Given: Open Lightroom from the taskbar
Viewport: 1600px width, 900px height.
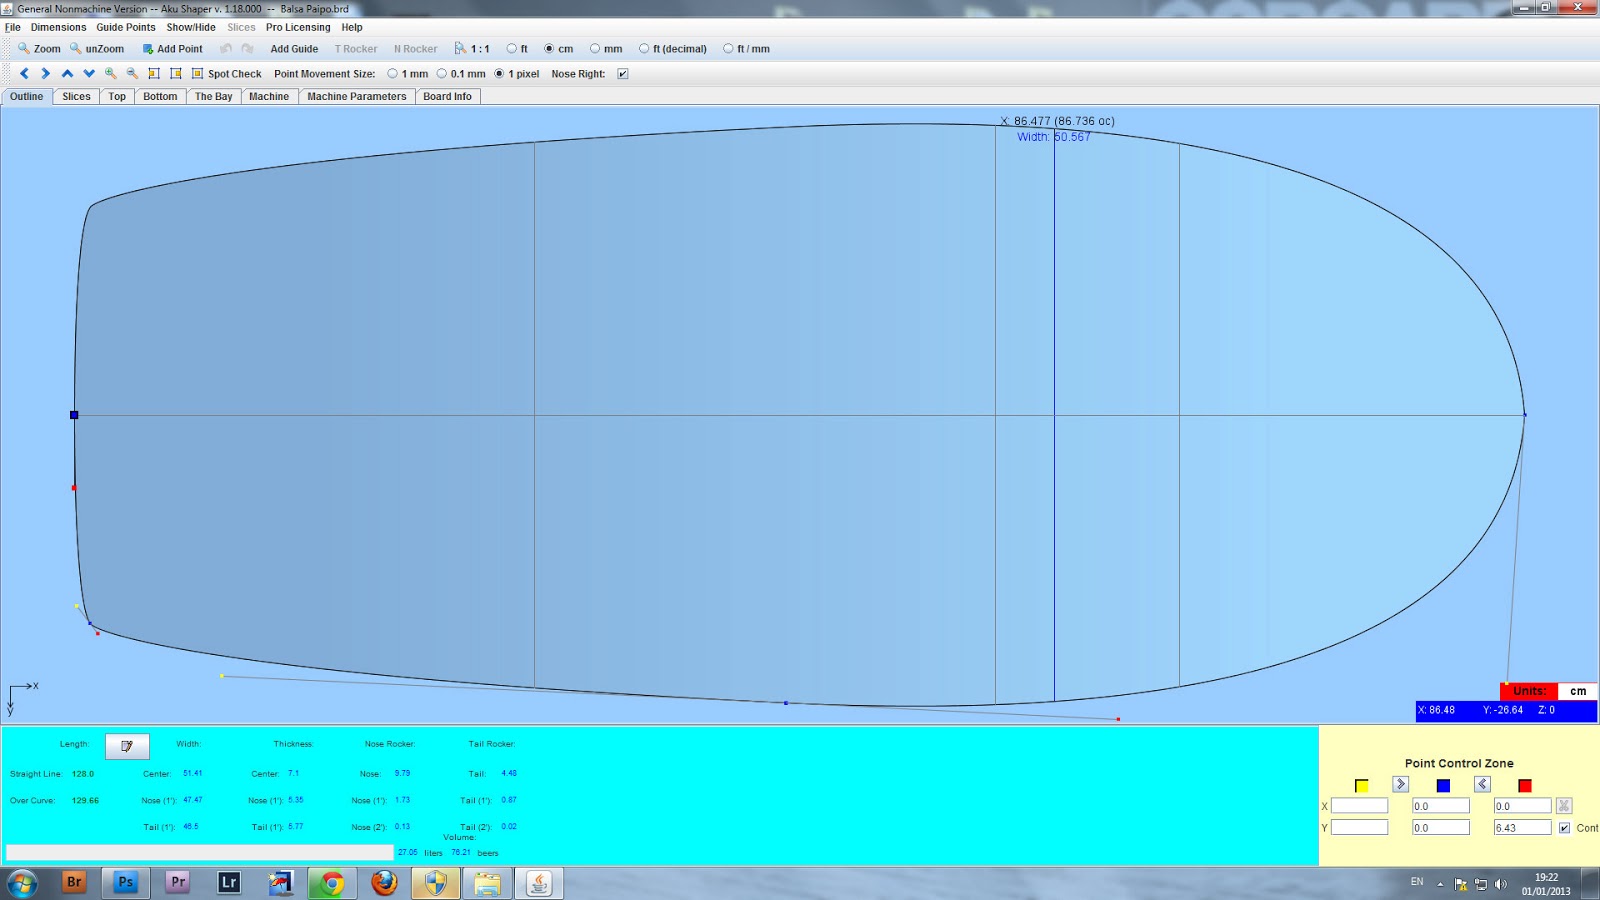Looking at the screenshot, I should [229, 882].
